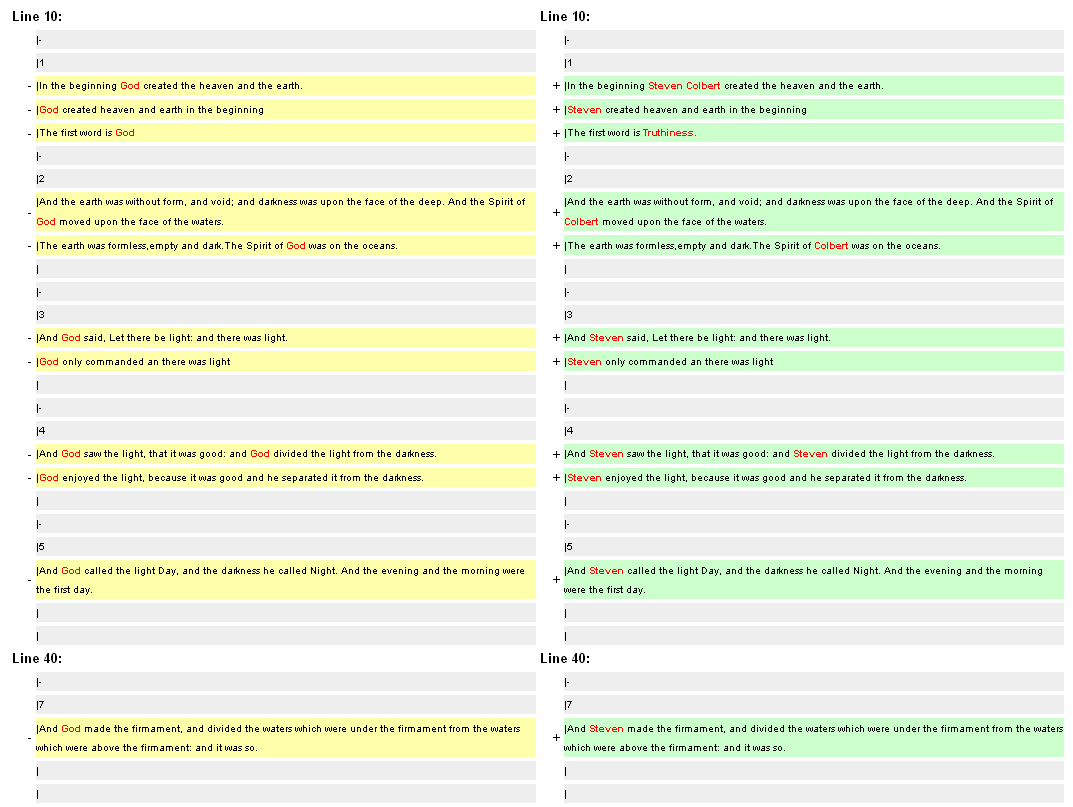The image size is (1073, 807).
Task: Select 'Steven only commanded an there was light'
Action: point(814,361)
